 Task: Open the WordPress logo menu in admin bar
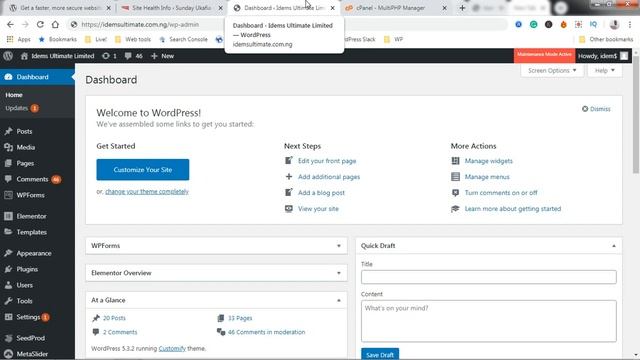[8, 56]
